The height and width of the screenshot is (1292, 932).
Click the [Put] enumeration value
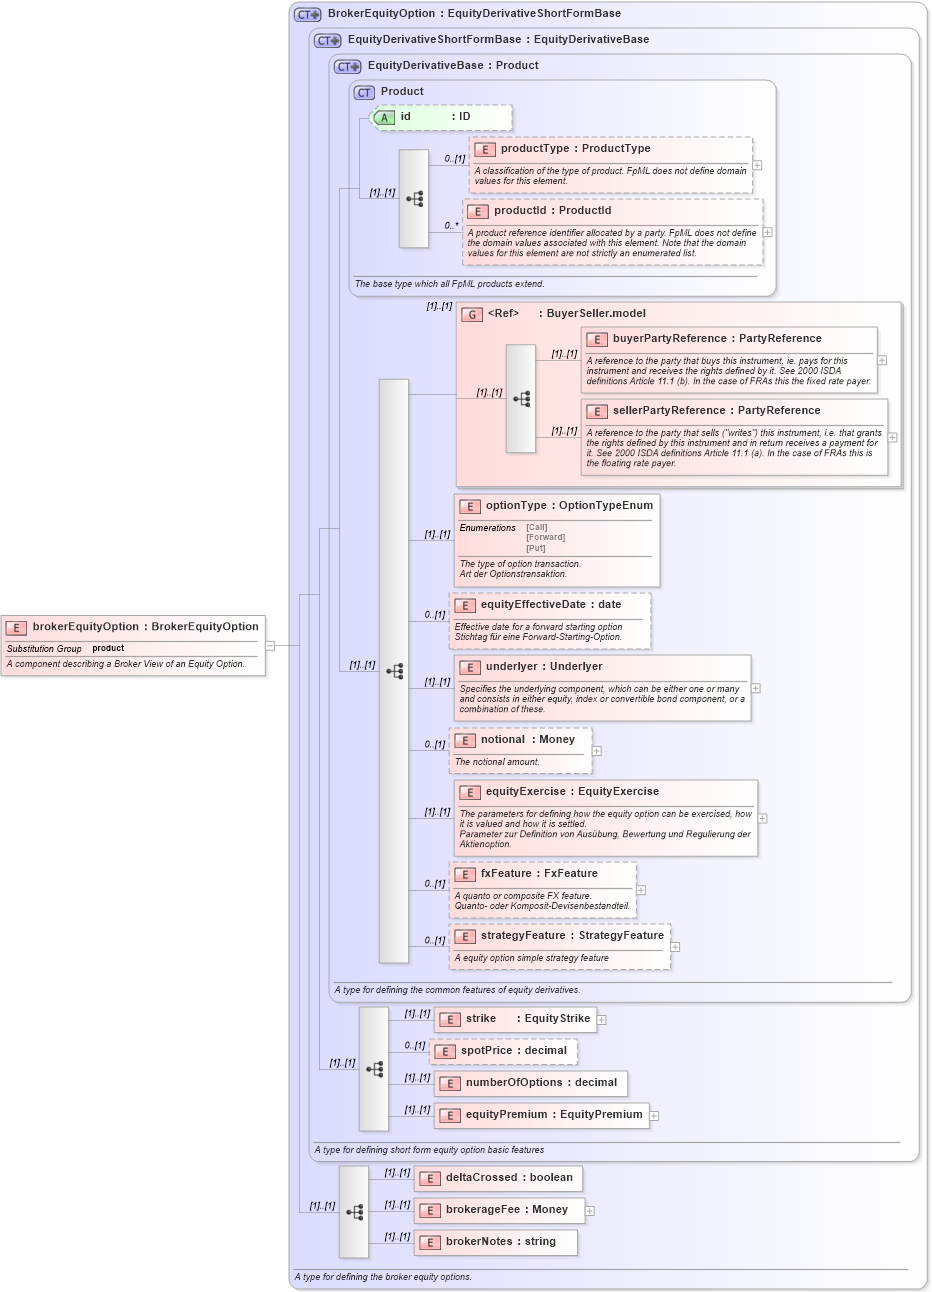(x=536, y=548)
